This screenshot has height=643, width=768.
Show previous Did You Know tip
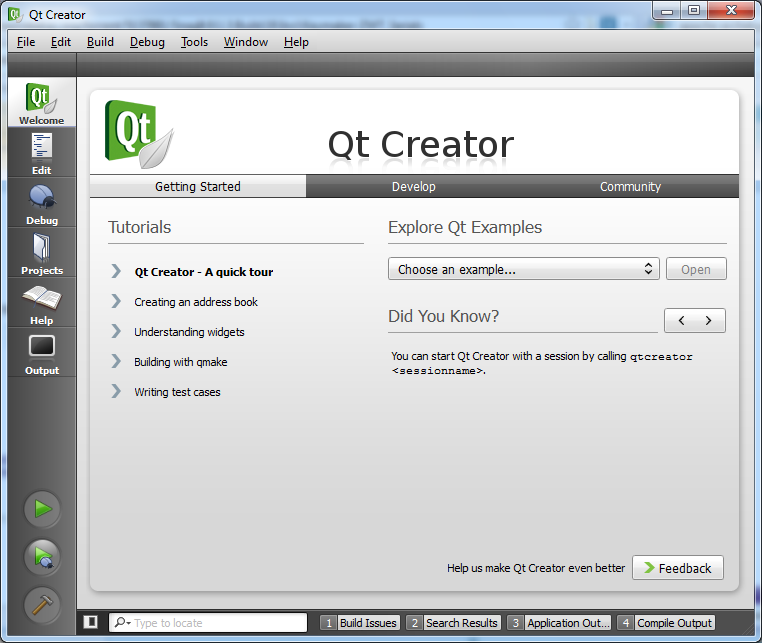tap(681, 321)
